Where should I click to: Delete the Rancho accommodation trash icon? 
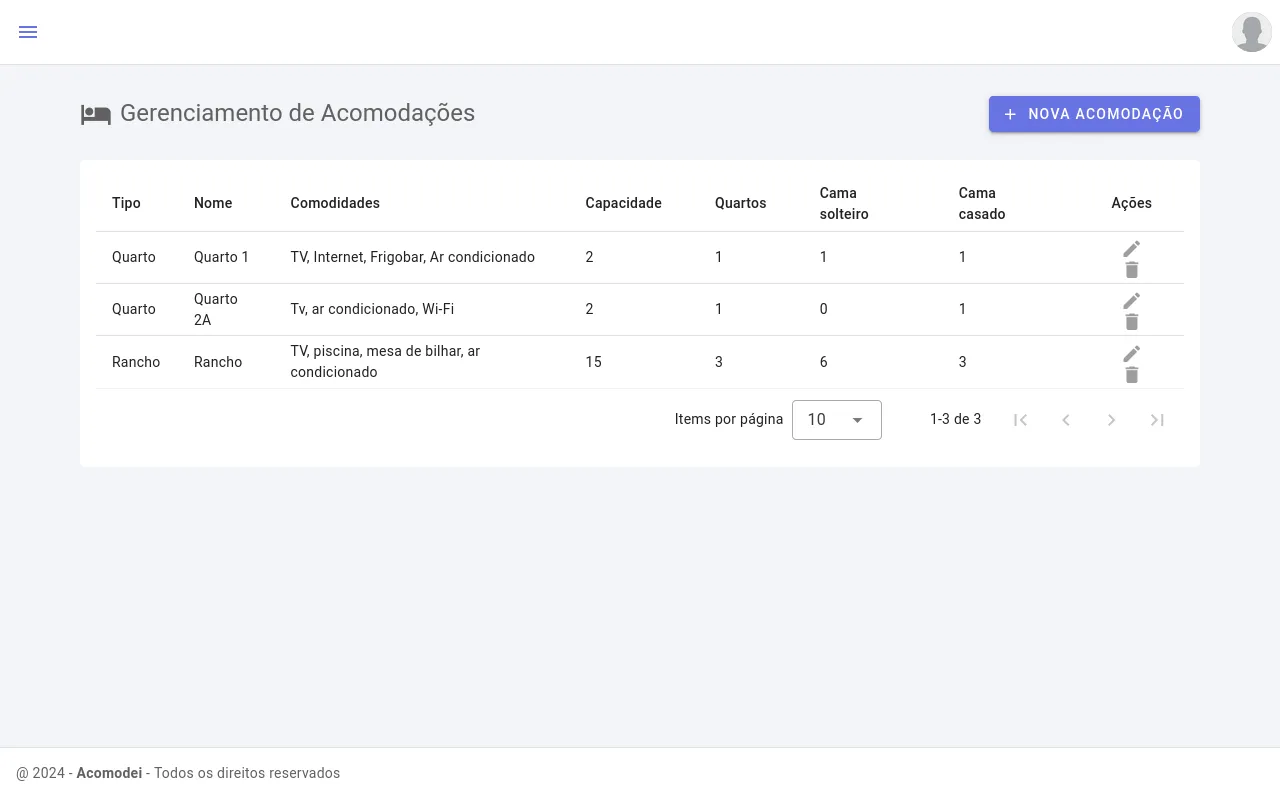click(1131, 375)
